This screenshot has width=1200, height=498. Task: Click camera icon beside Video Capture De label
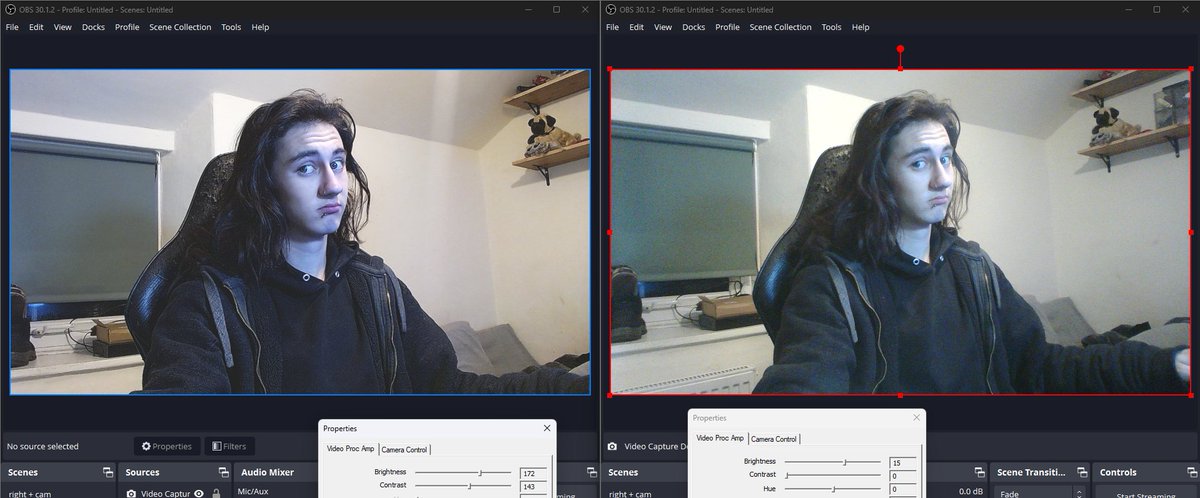612,446
